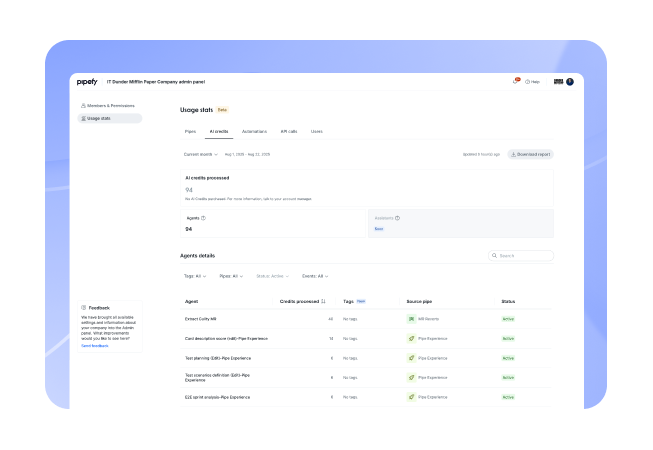Click the info icon next to Assistants

(397, 218)
